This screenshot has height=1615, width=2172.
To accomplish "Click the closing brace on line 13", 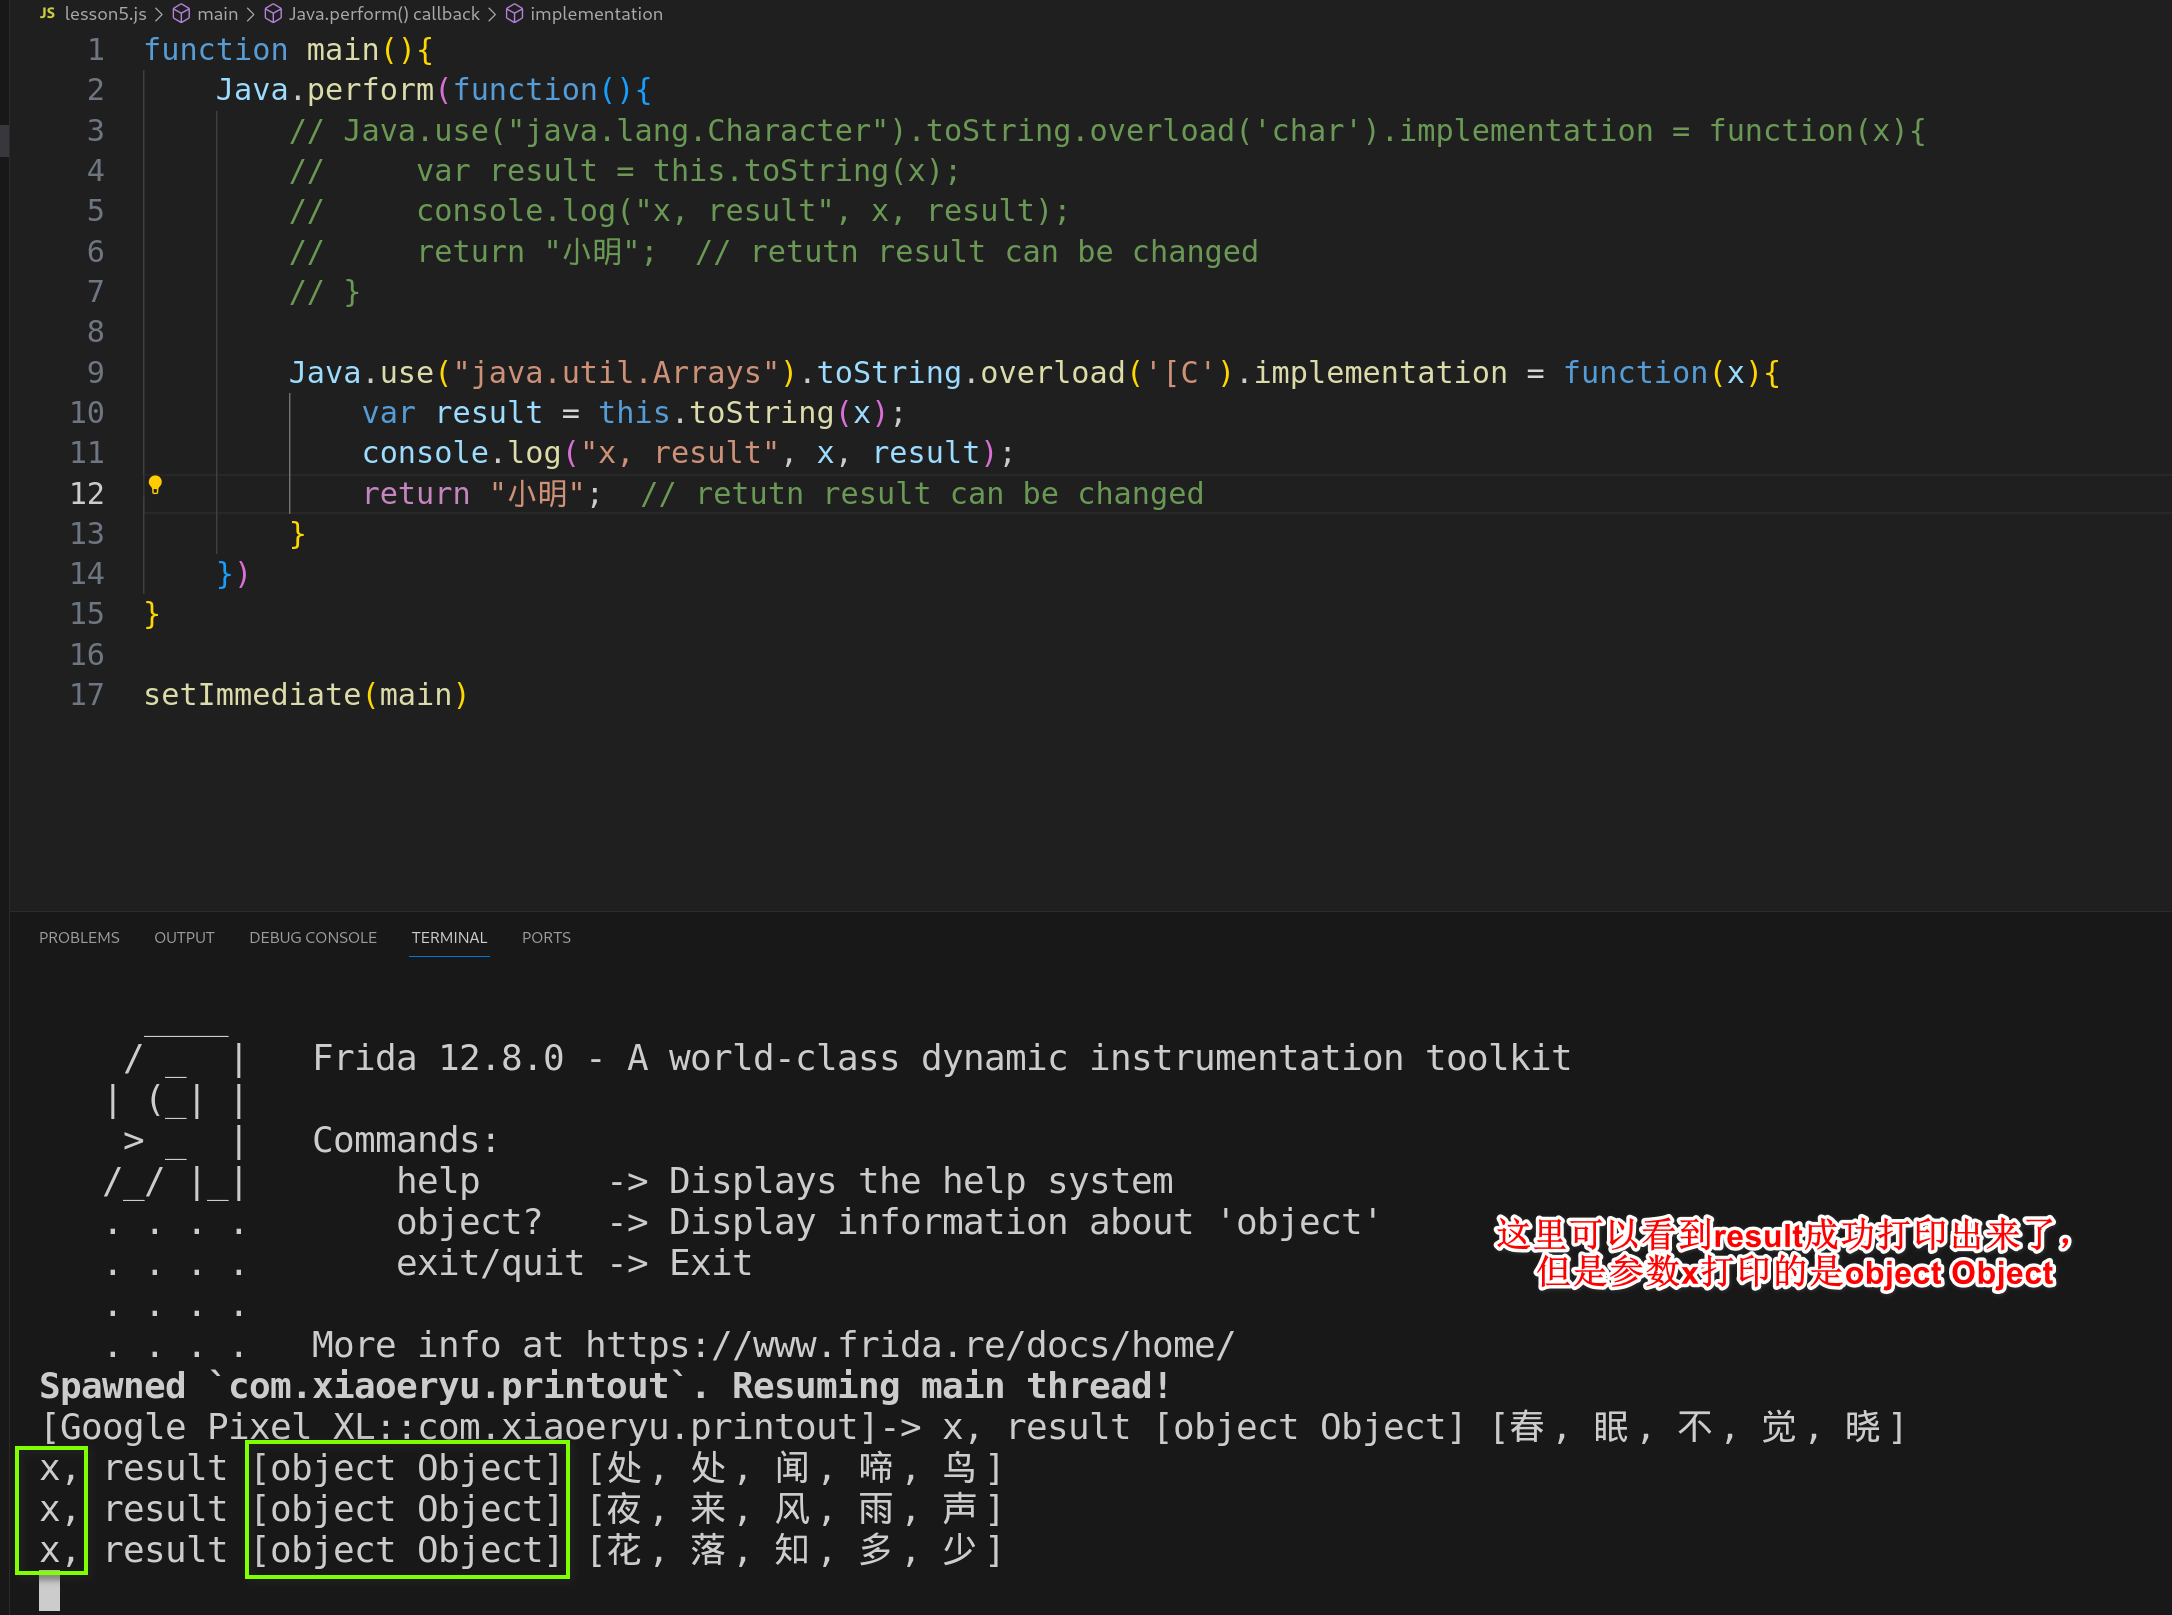I will coord(297,533).
